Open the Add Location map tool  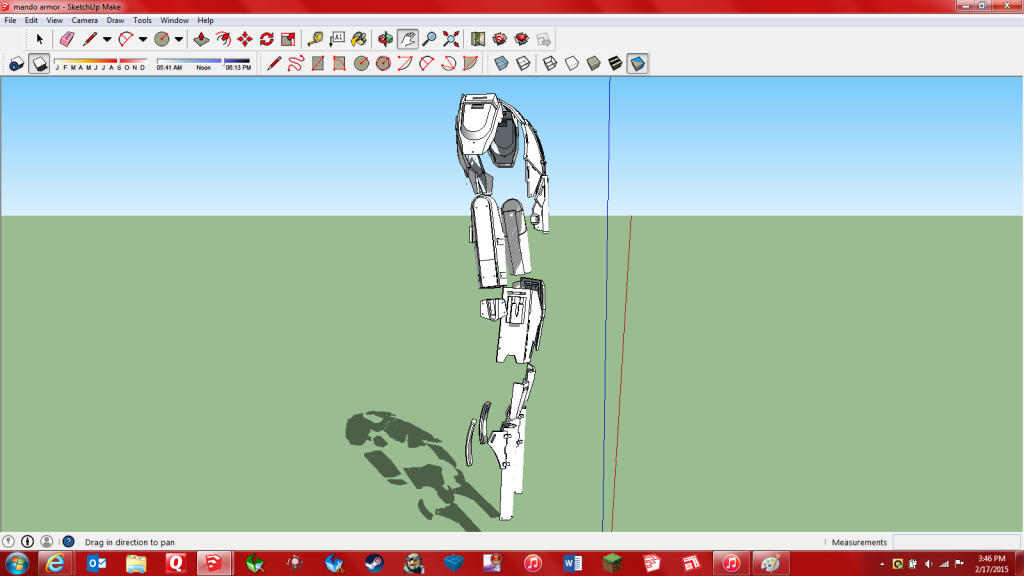[478, 39]
